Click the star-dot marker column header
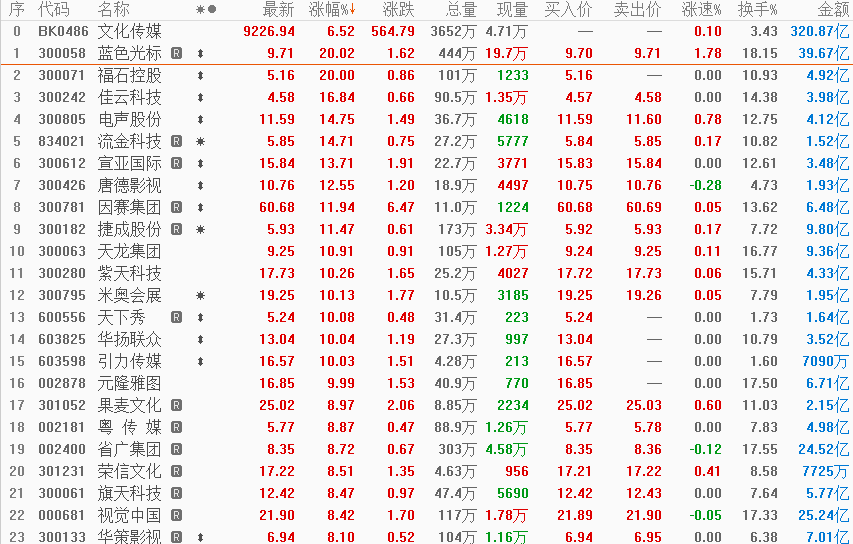Image resolution: width=853 pixels, height=544 pixels. 206,9
